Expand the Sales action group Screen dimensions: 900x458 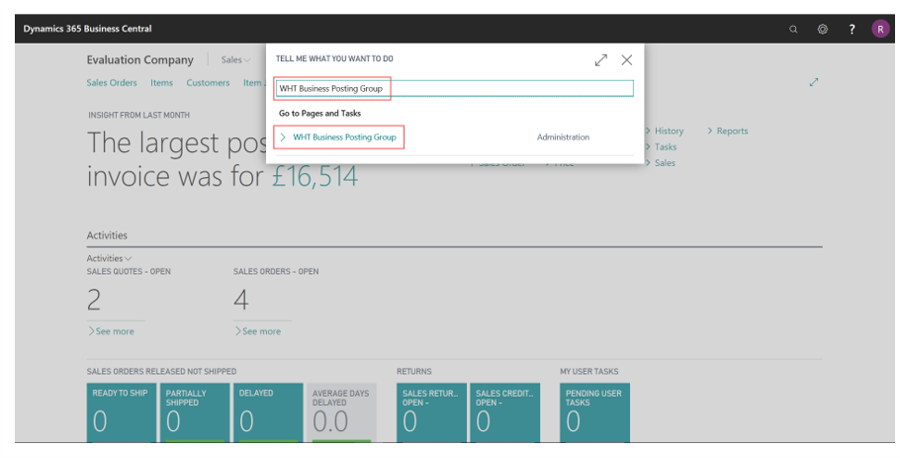(x=660, y=163)
